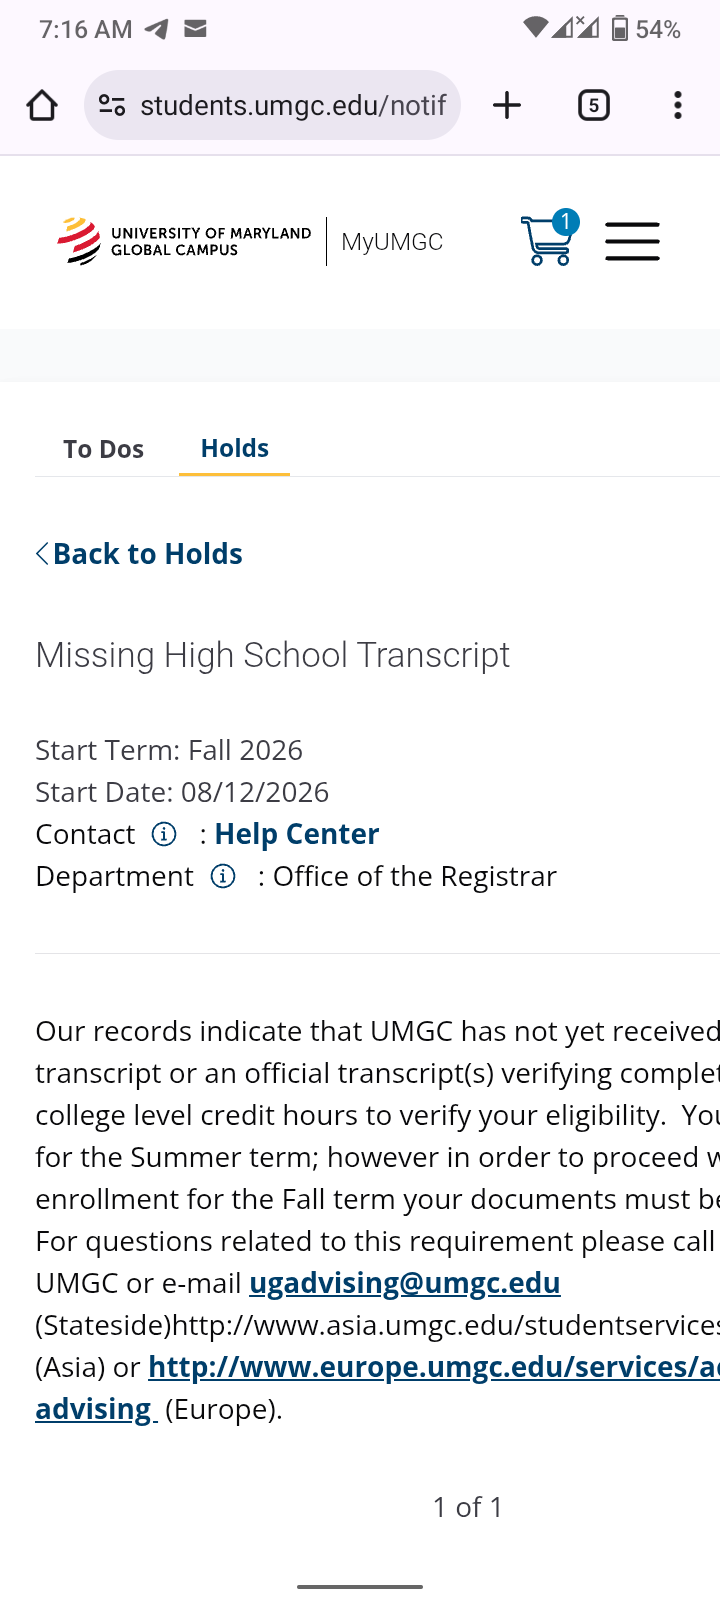Click the University of Maryland Global Campus logo
The image size is (720, 1600).
(185, 241)
